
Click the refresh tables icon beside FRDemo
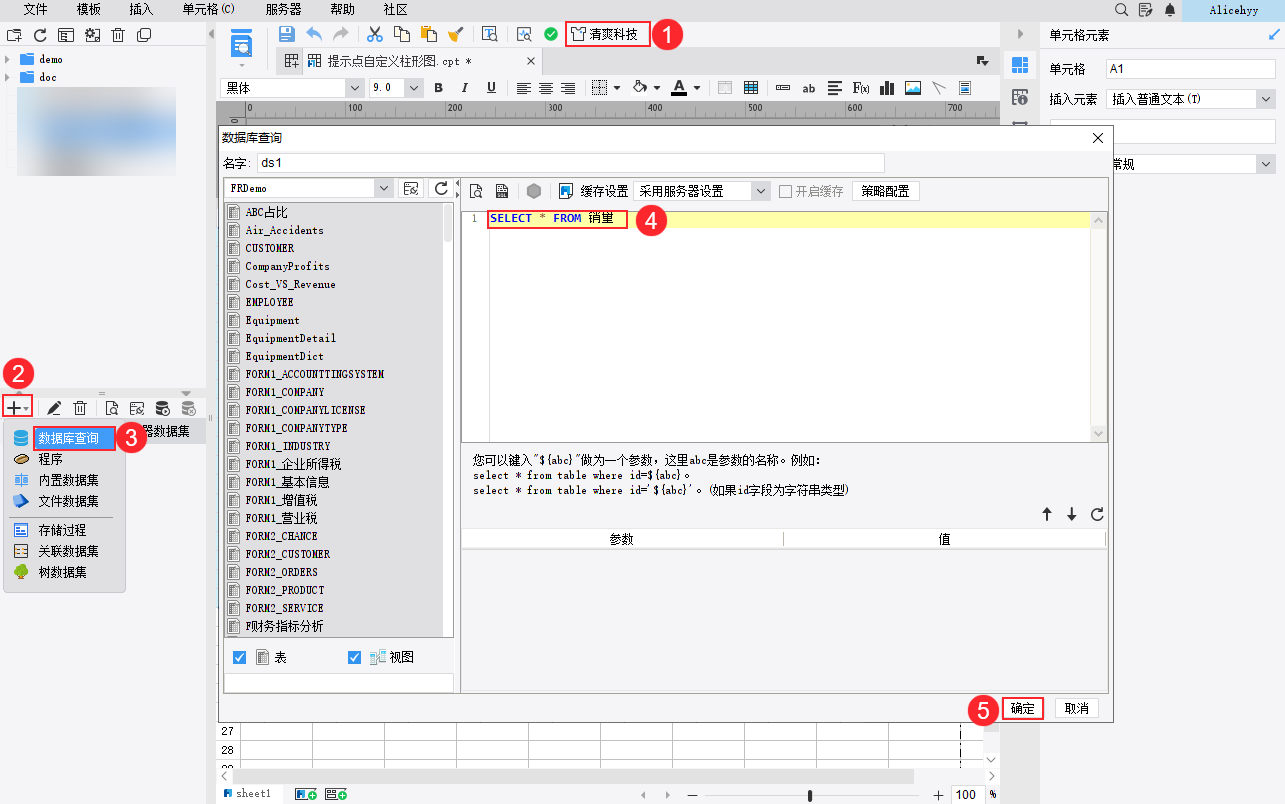click(440, 188)
